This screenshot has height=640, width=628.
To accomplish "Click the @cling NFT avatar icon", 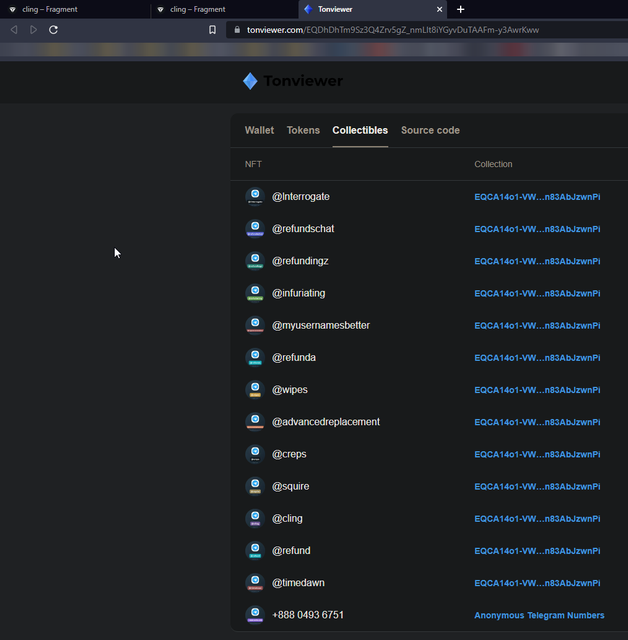I will [x=255, y=518].
